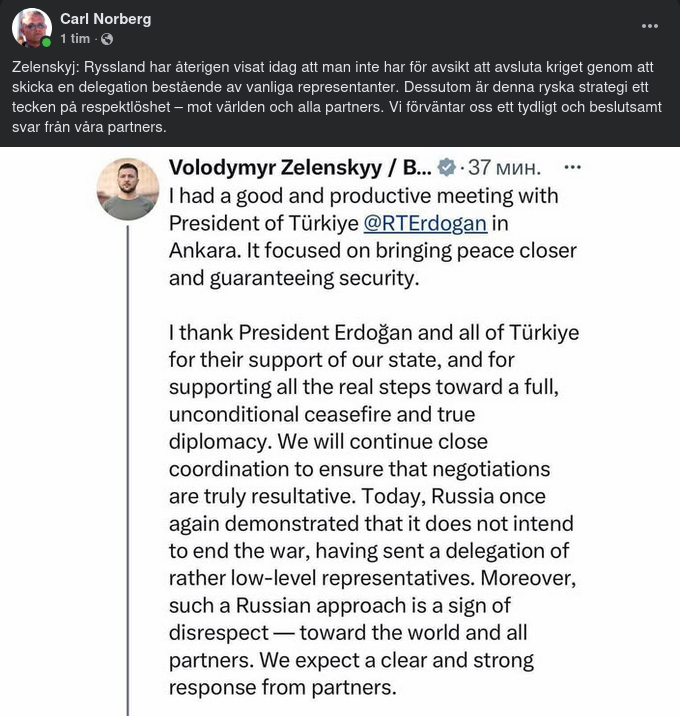The width and height of the screenshot is (680, 716).
Task: Select the Volodymyr Zelenskyy account name
Action: [x=285, y=167]
